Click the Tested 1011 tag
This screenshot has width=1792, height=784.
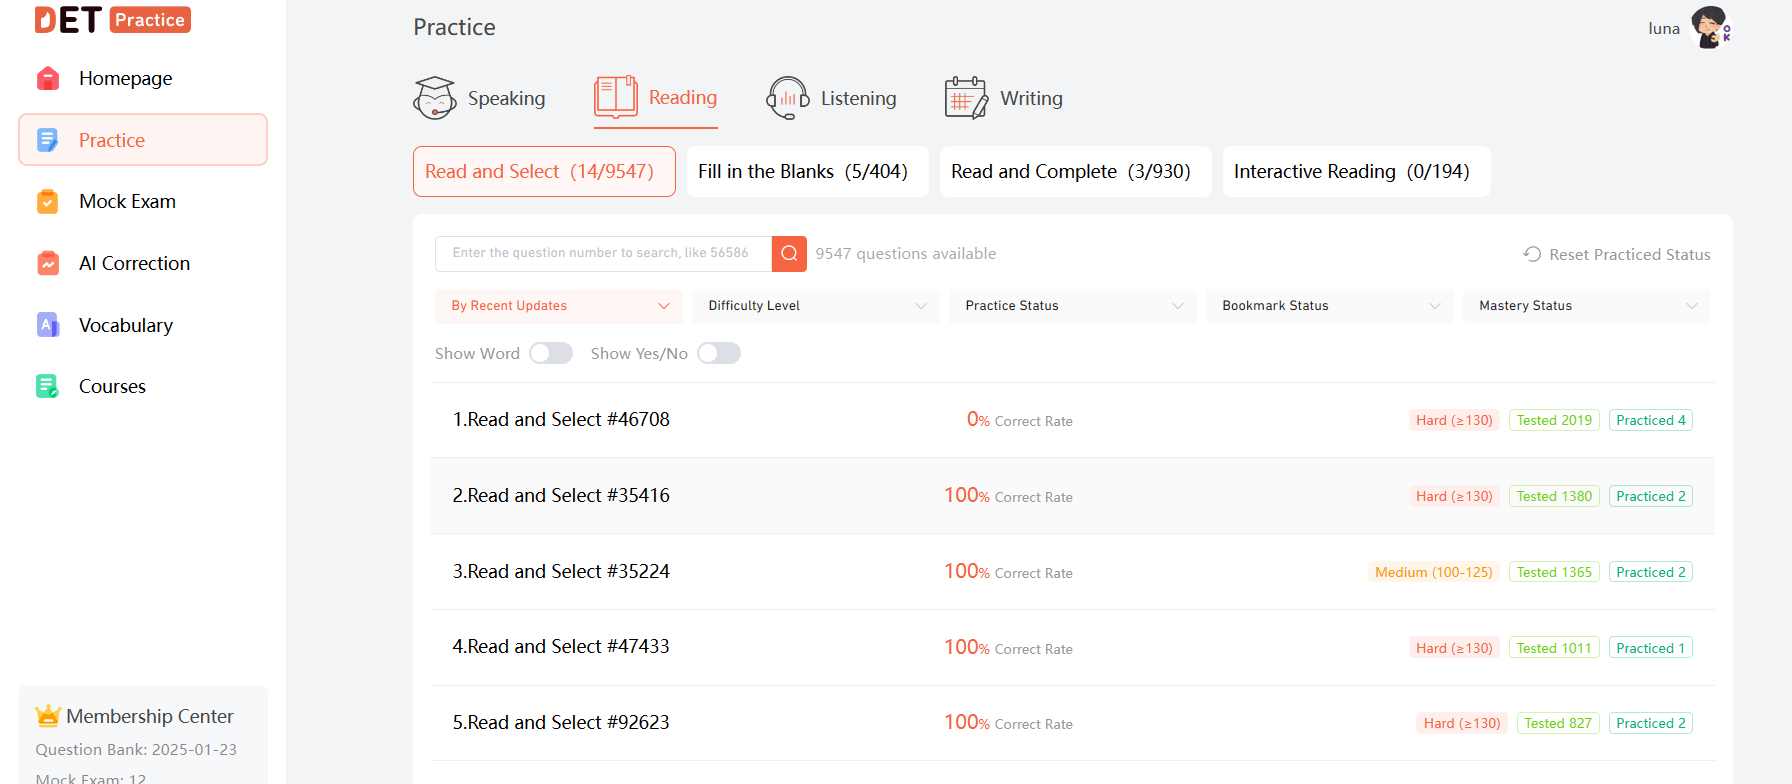[1554, 648]
